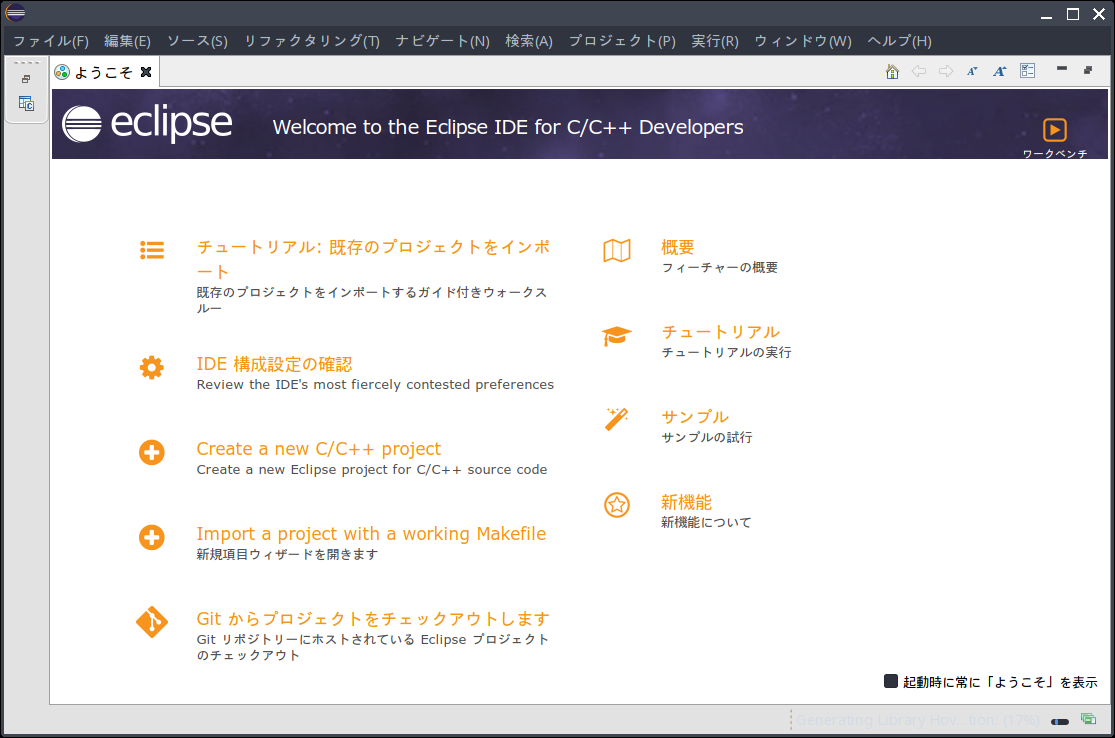Click the Home icon in Welcome toolbar
1115x738 pixels.
coord(892,71)
